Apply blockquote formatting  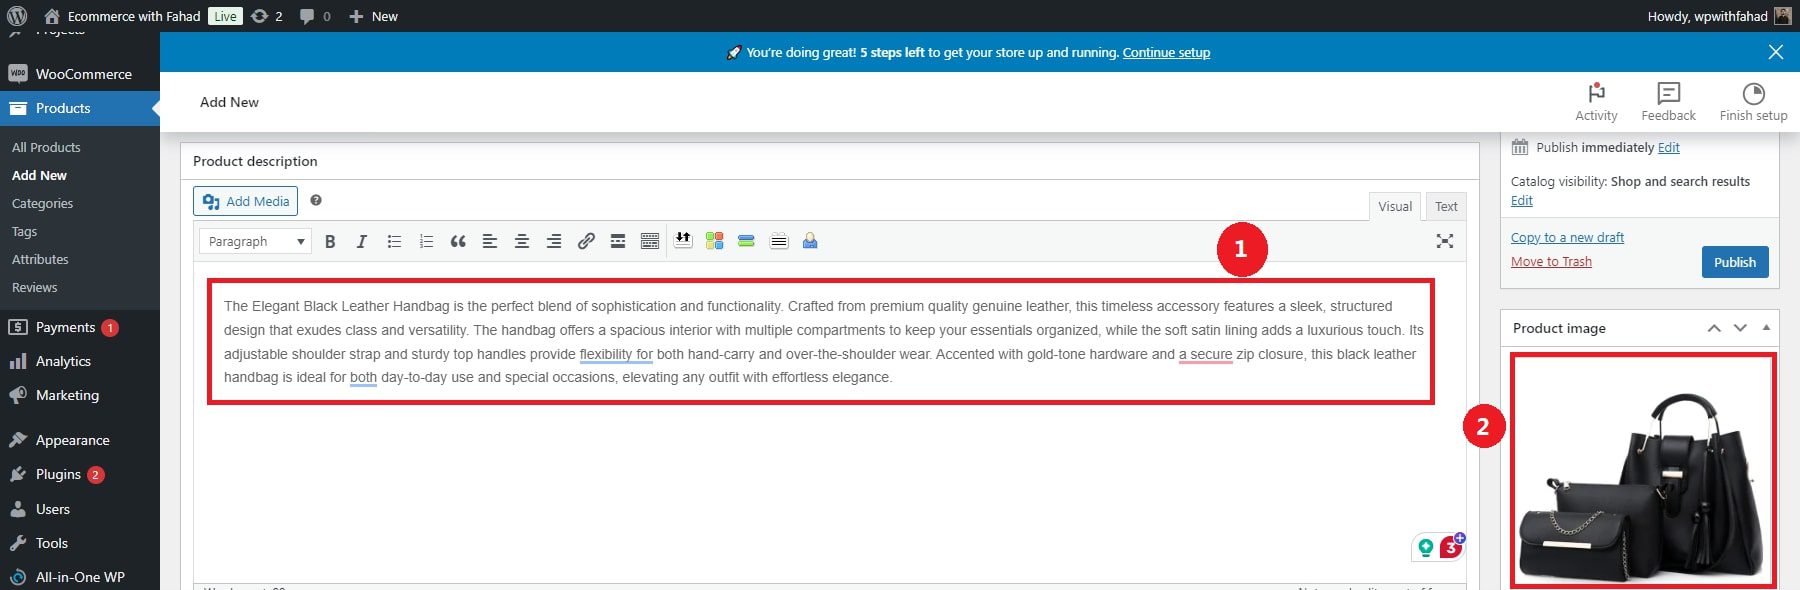458,241
